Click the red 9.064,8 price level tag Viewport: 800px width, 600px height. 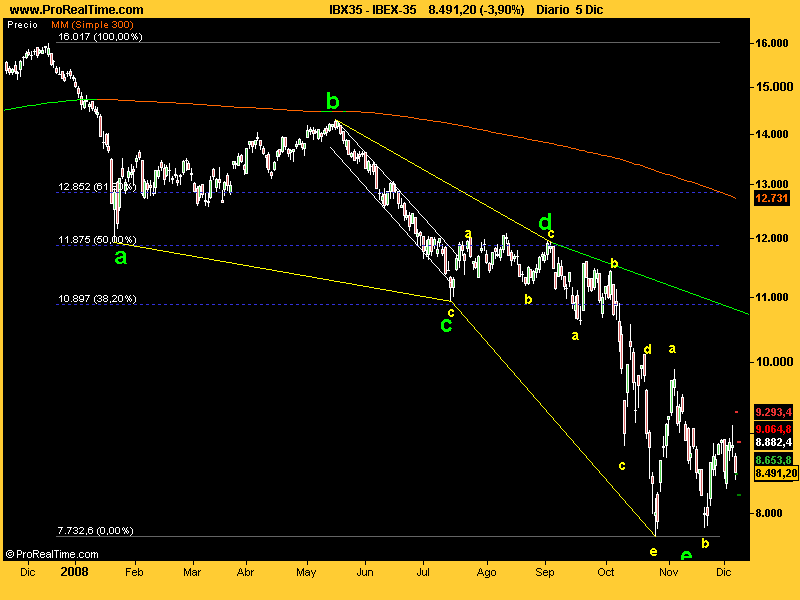pos(773,429)
